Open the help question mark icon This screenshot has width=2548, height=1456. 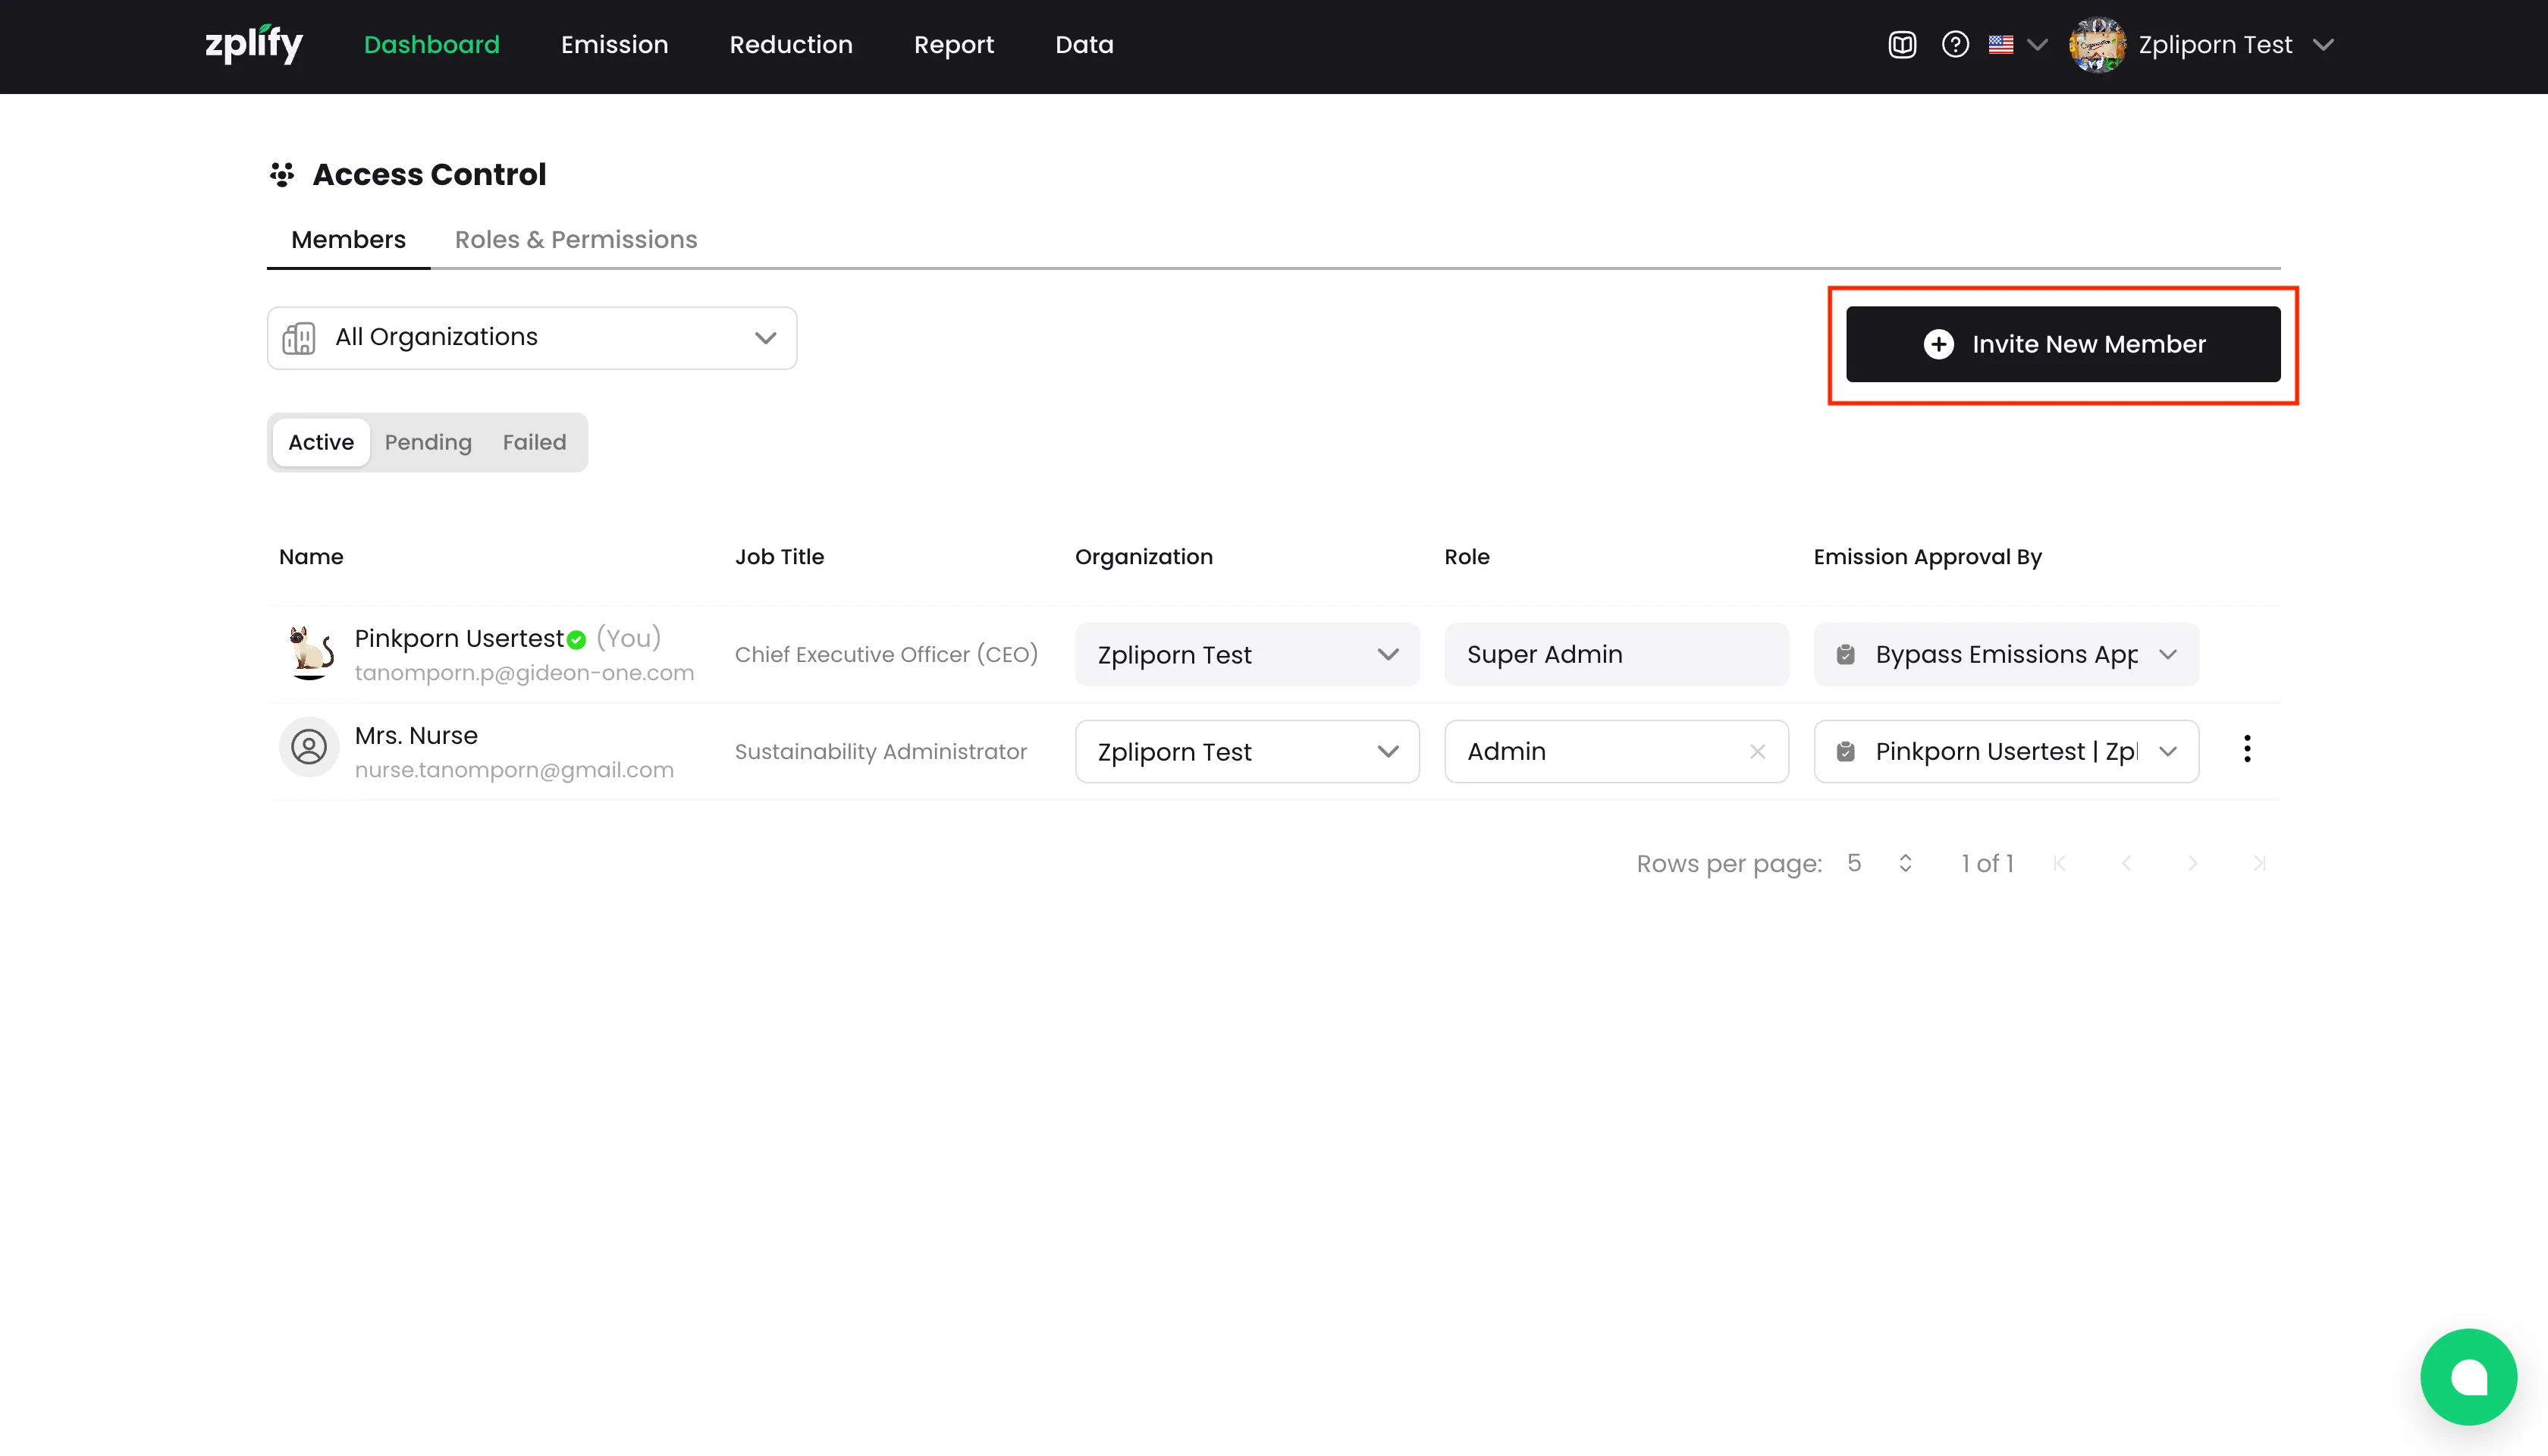coord(1955,45)
